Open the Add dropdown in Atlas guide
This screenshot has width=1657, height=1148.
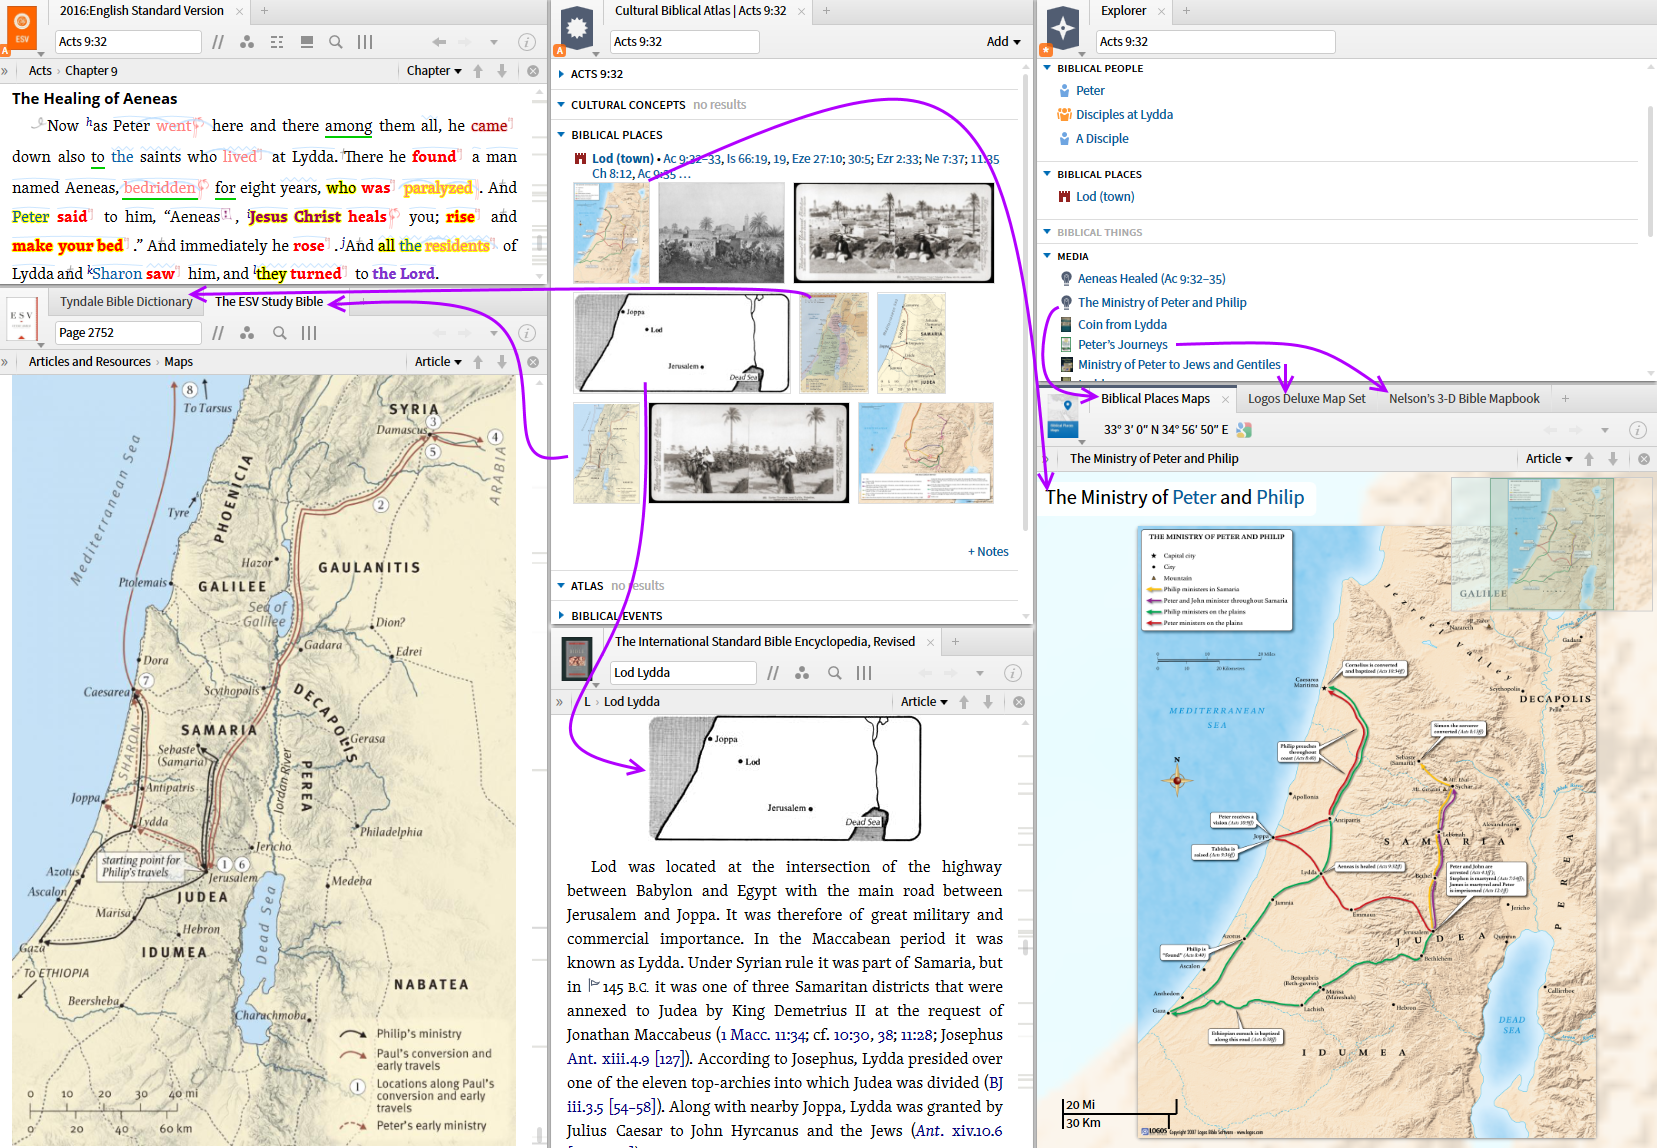tap(1003, 42)
